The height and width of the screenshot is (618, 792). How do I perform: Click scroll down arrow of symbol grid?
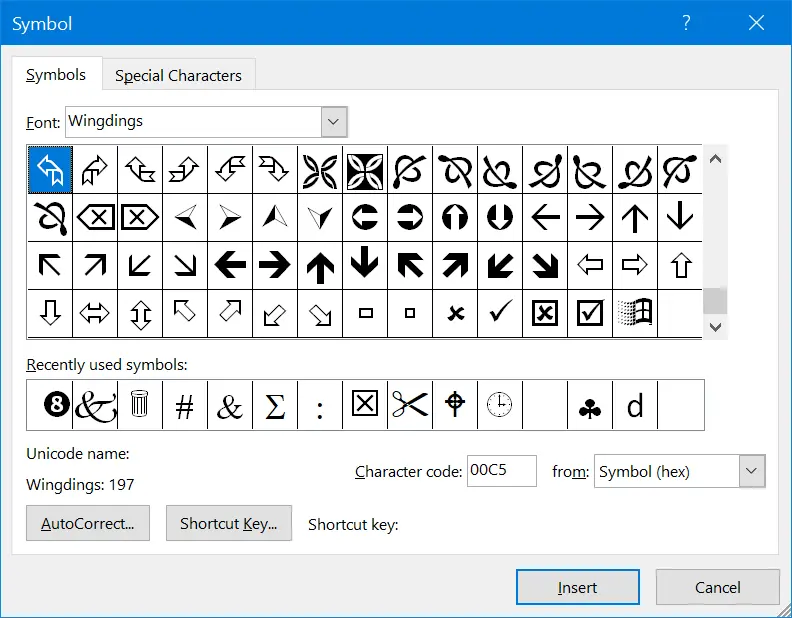pos(715,327)
